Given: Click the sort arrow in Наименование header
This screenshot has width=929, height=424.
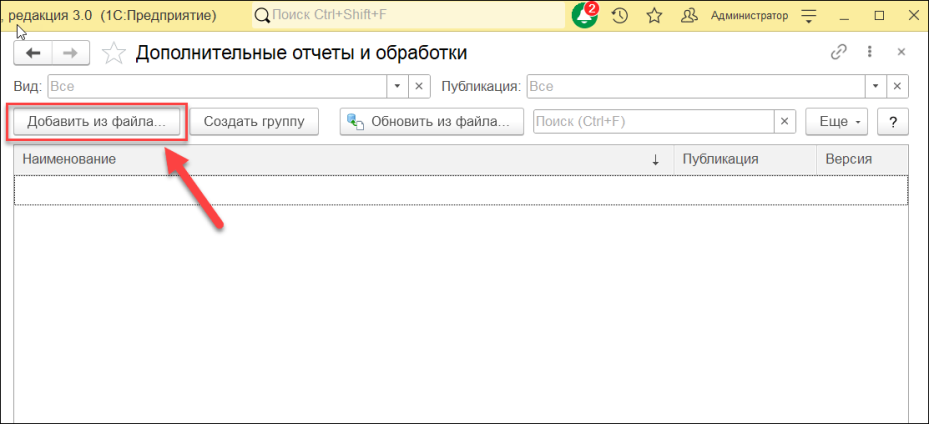Looking at the screenshot, I should pyautogui.click(x=655, y=160).
